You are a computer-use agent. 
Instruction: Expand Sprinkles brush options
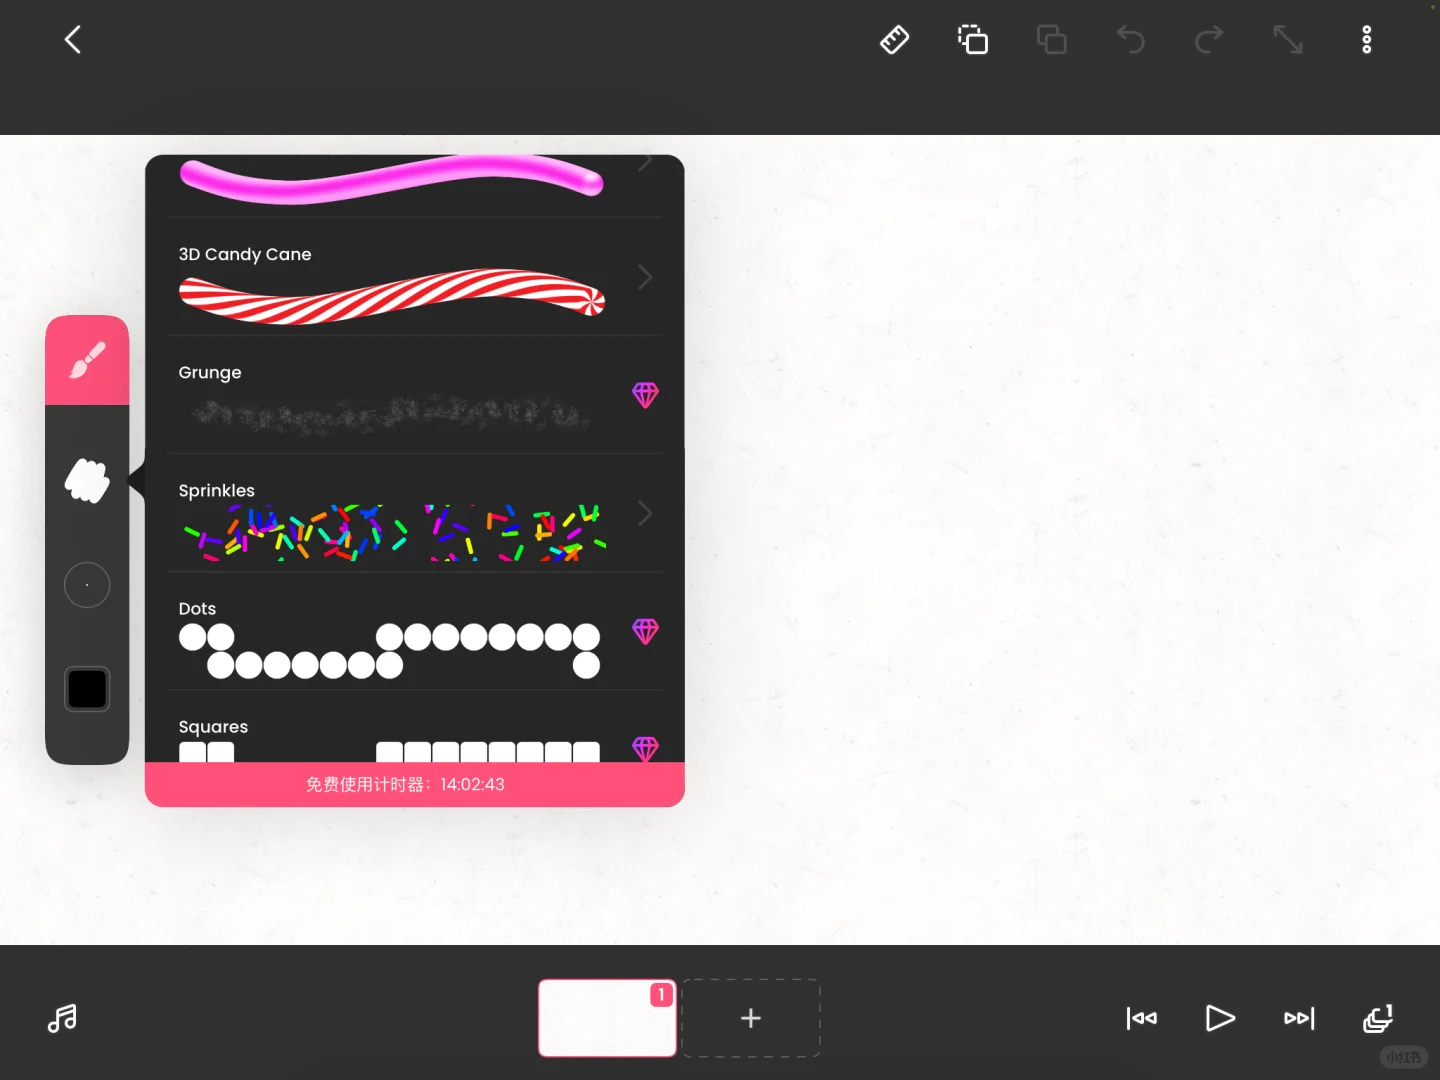[x=645, y=514]
